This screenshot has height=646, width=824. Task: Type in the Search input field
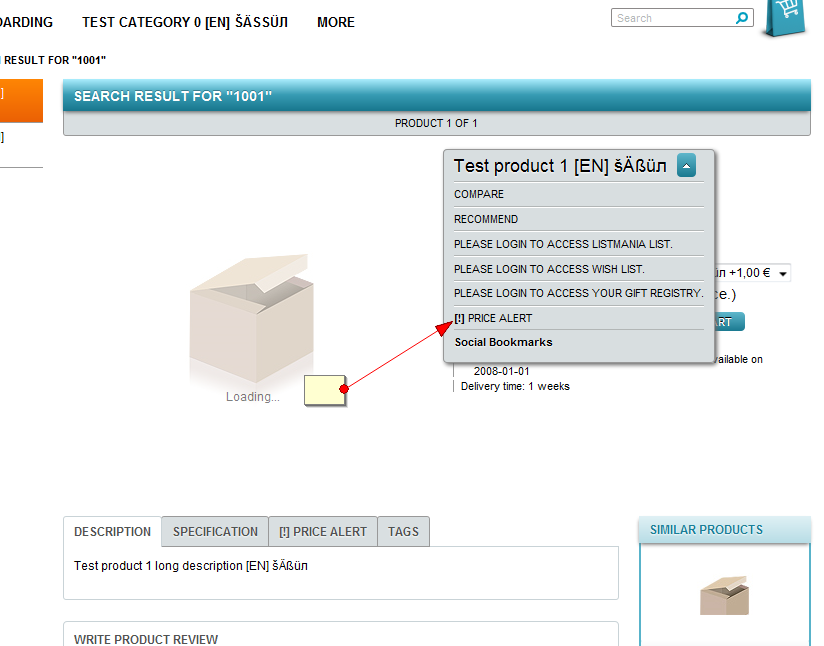coord(672,18)
